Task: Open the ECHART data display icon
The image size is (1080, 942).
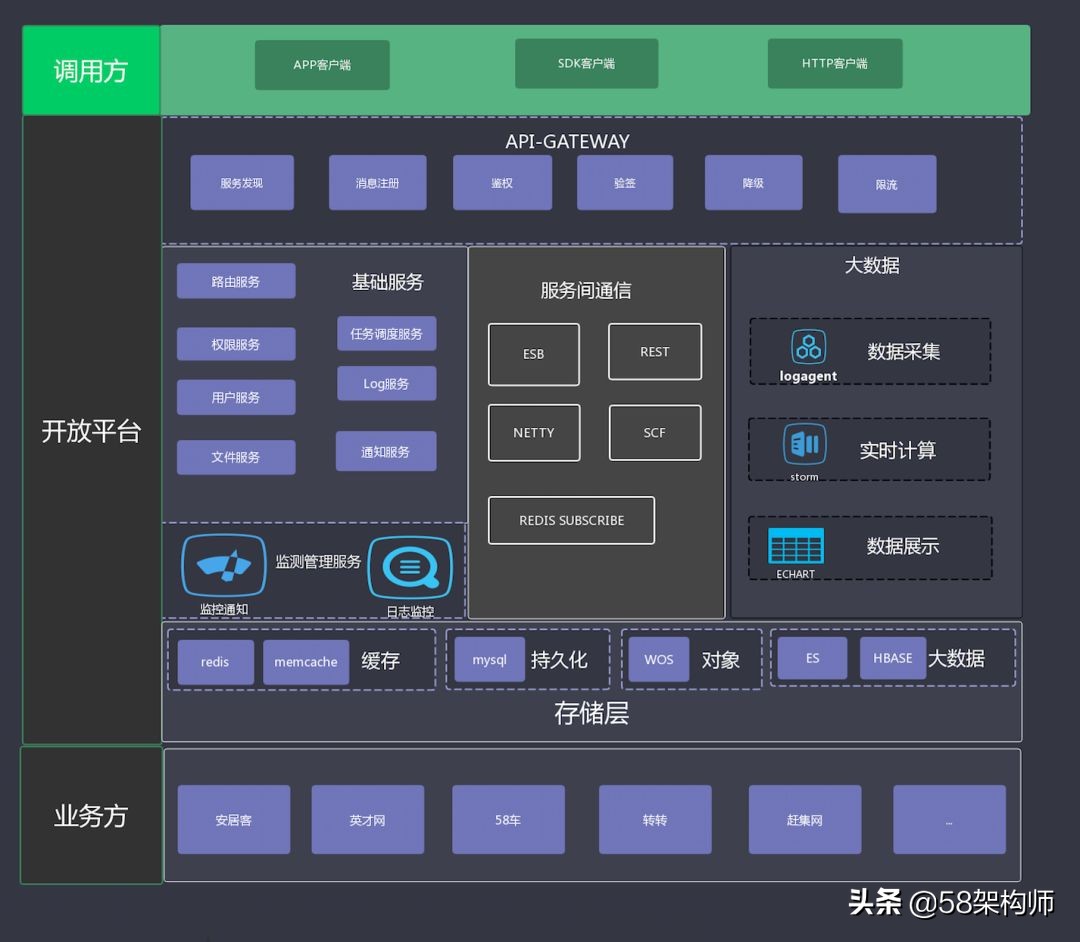Action: tap(795, 545)
